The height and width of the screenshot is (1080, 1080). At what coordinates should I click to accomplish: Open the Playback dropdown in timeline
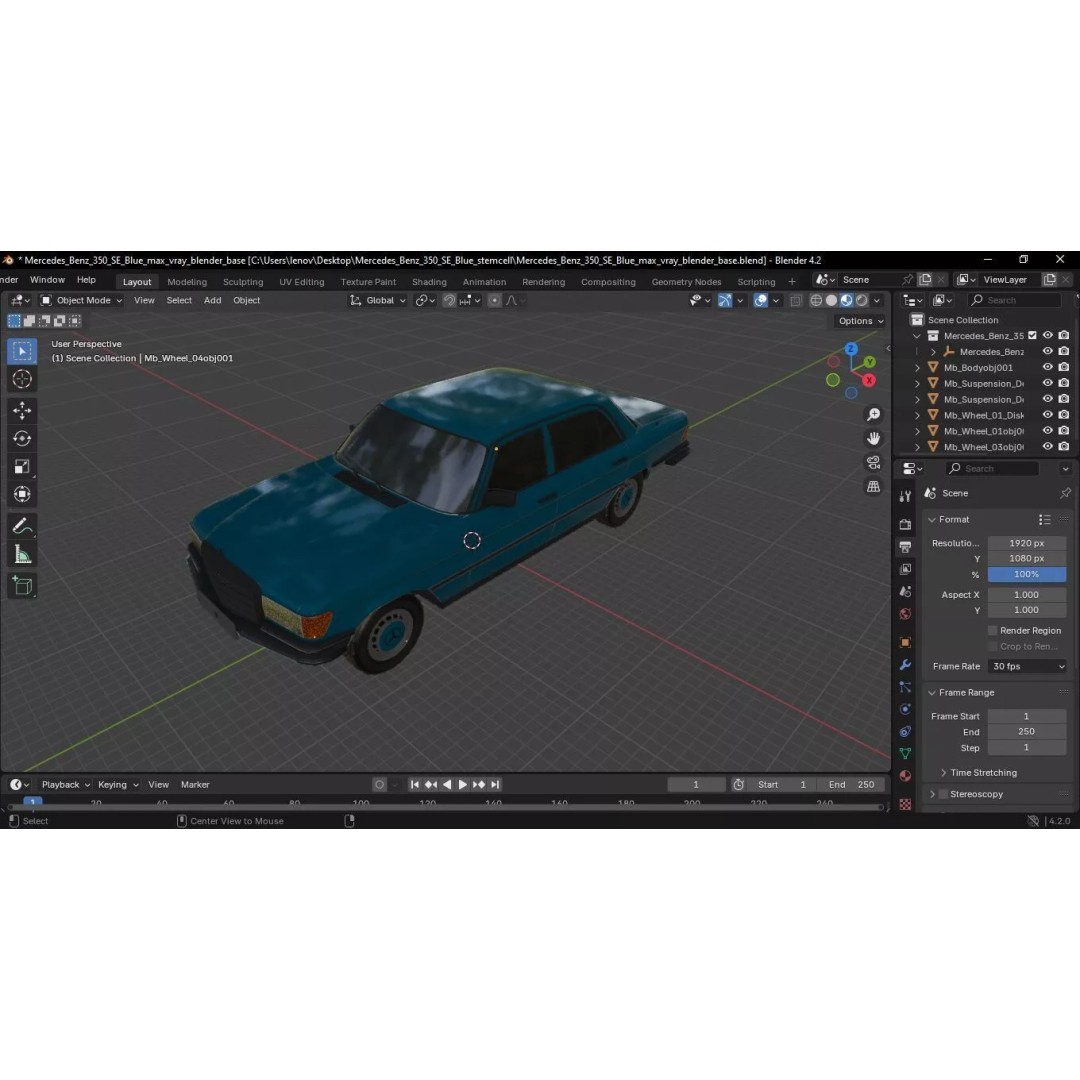click(65, 785)
